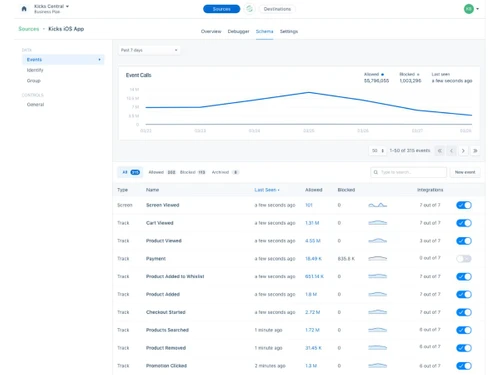
Task: Disable the Products Searched event toggle
Action: coord(464,330)
